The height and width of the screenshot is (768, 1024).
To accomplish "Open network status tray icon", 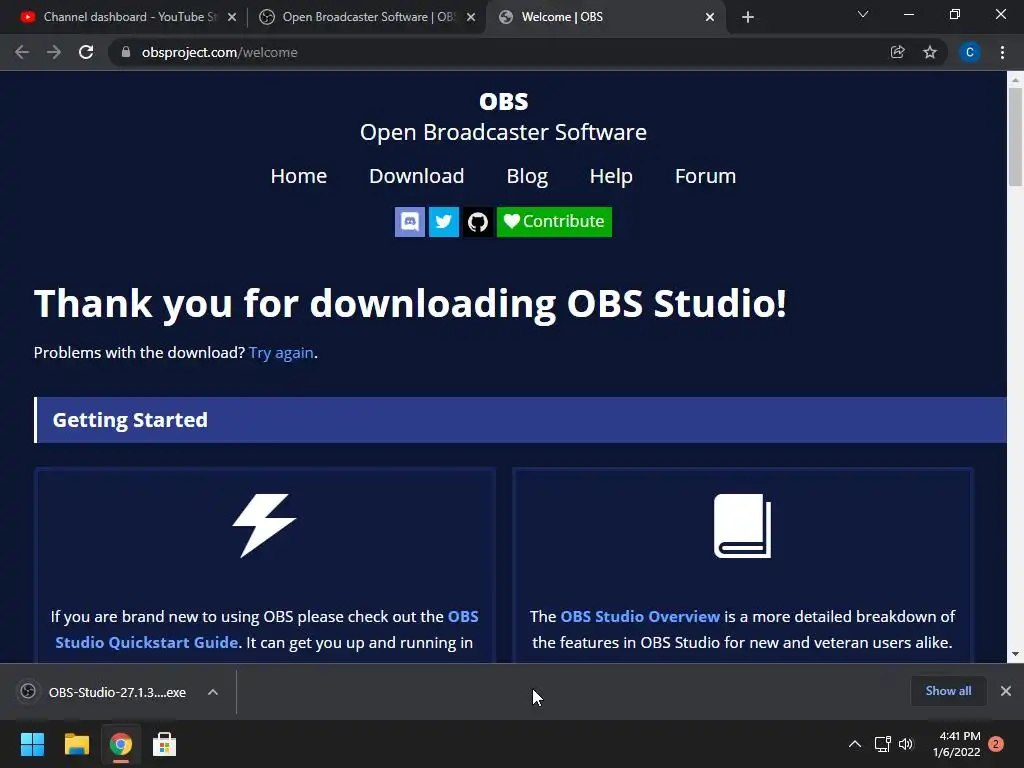I will pos(882,744).
